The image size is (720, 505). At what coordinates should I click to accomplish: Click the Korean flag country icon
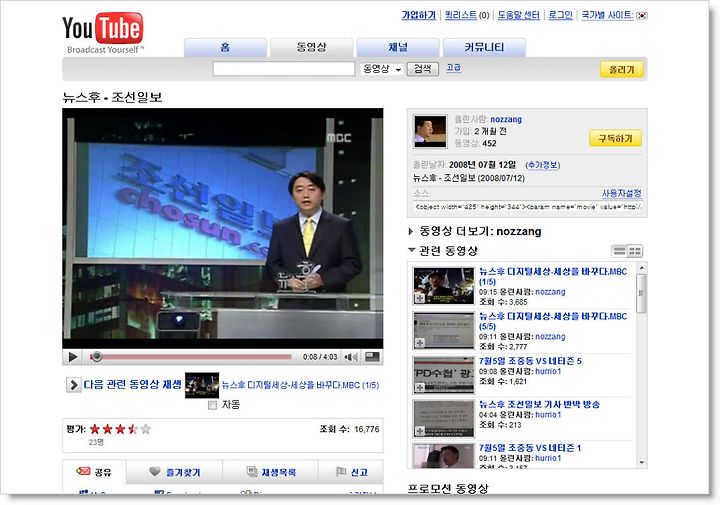(642, 16)
